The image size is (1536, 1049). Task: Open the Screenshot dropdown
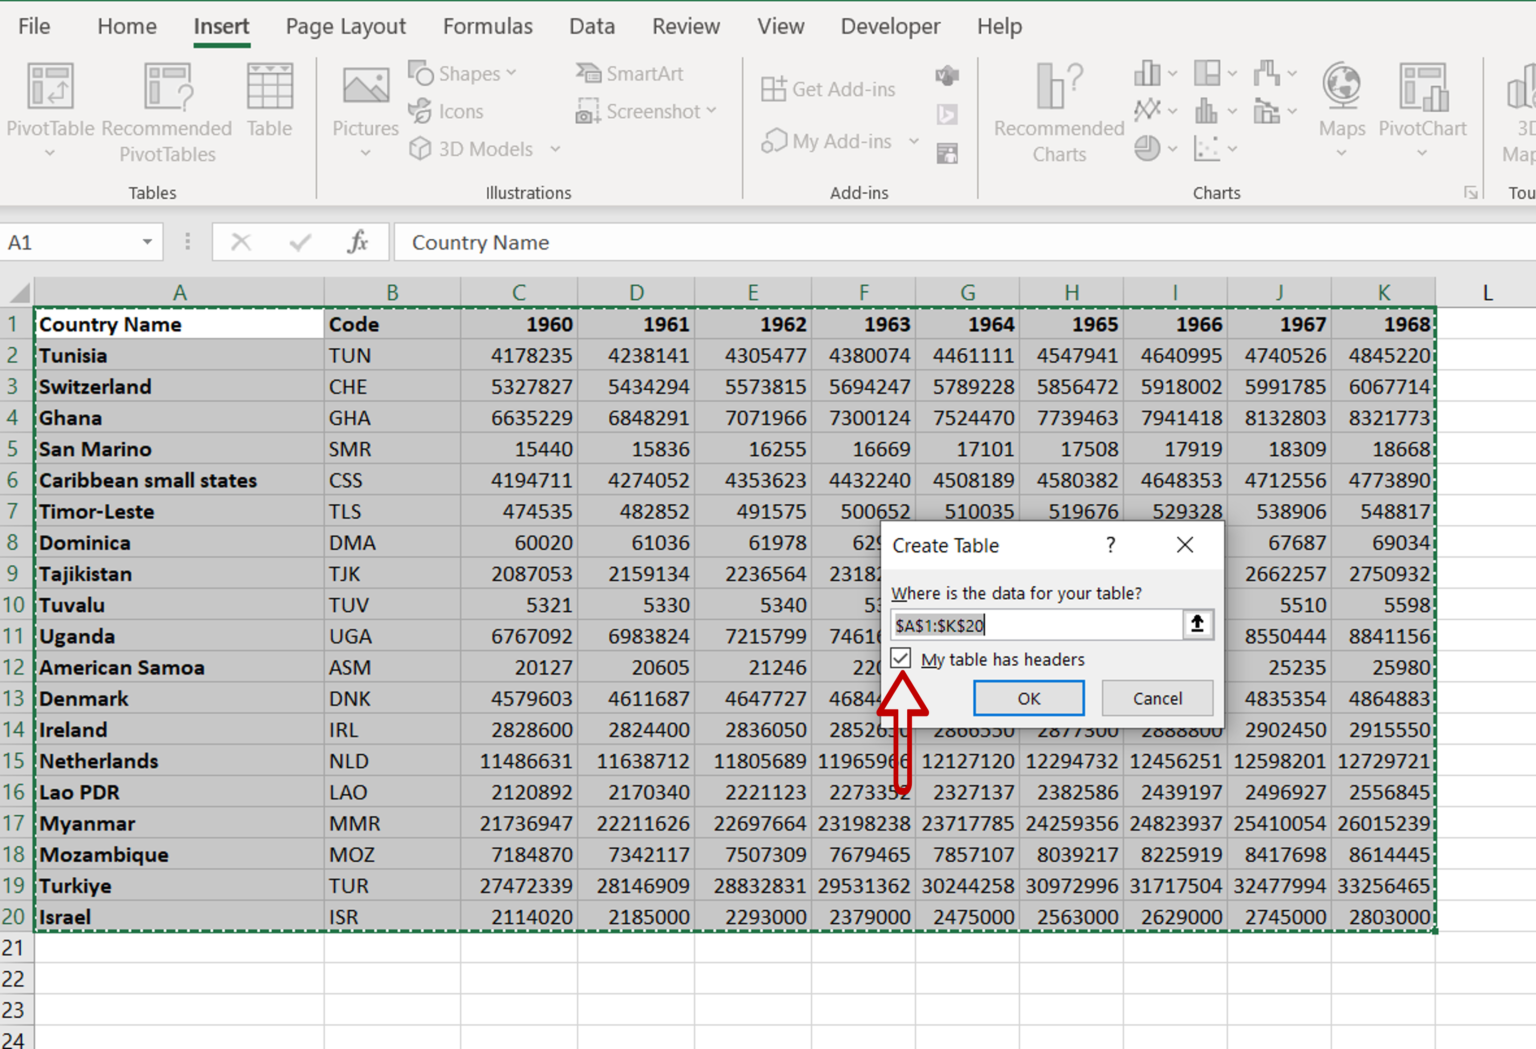point(646,111)
